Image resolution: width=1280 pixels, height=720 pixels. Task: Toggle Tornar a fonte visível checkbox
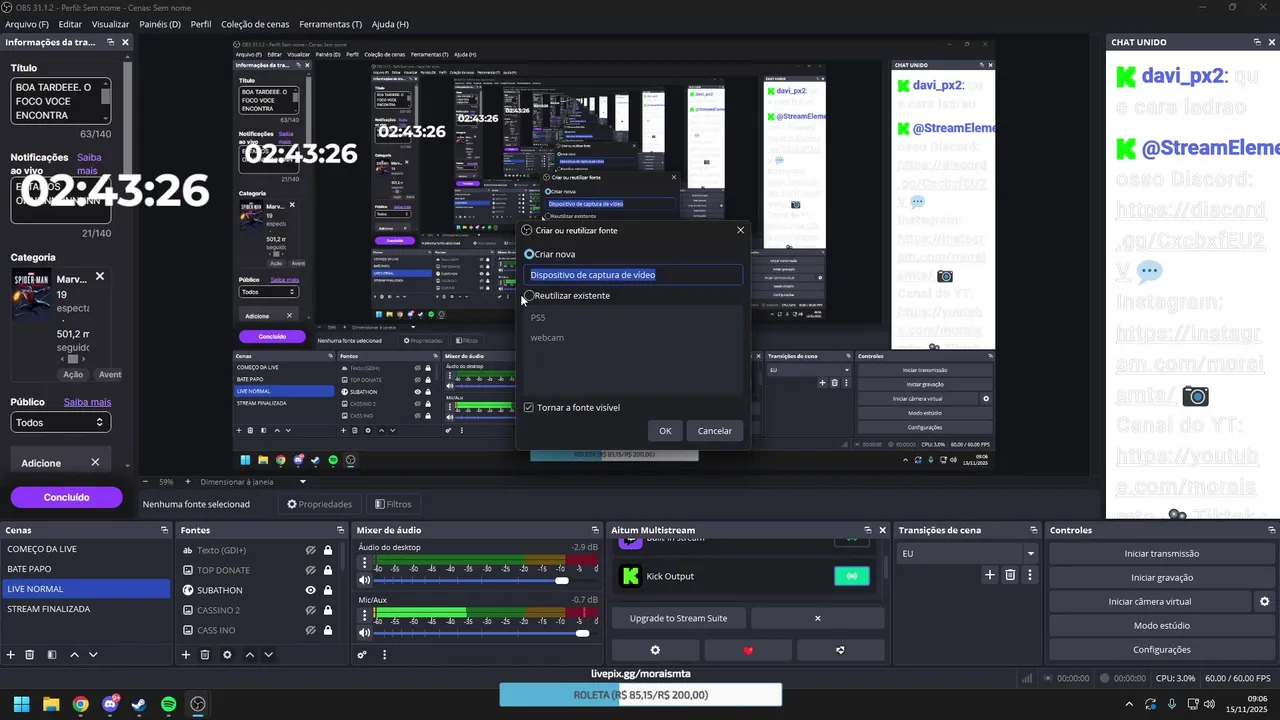click(x=529, y=407)
